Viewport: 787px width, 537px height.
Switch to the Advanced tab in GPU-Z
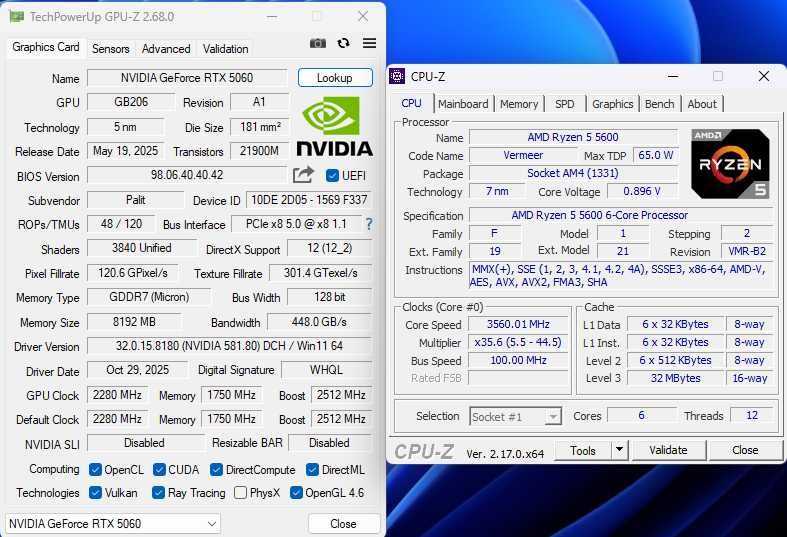[x=166, y=49]
